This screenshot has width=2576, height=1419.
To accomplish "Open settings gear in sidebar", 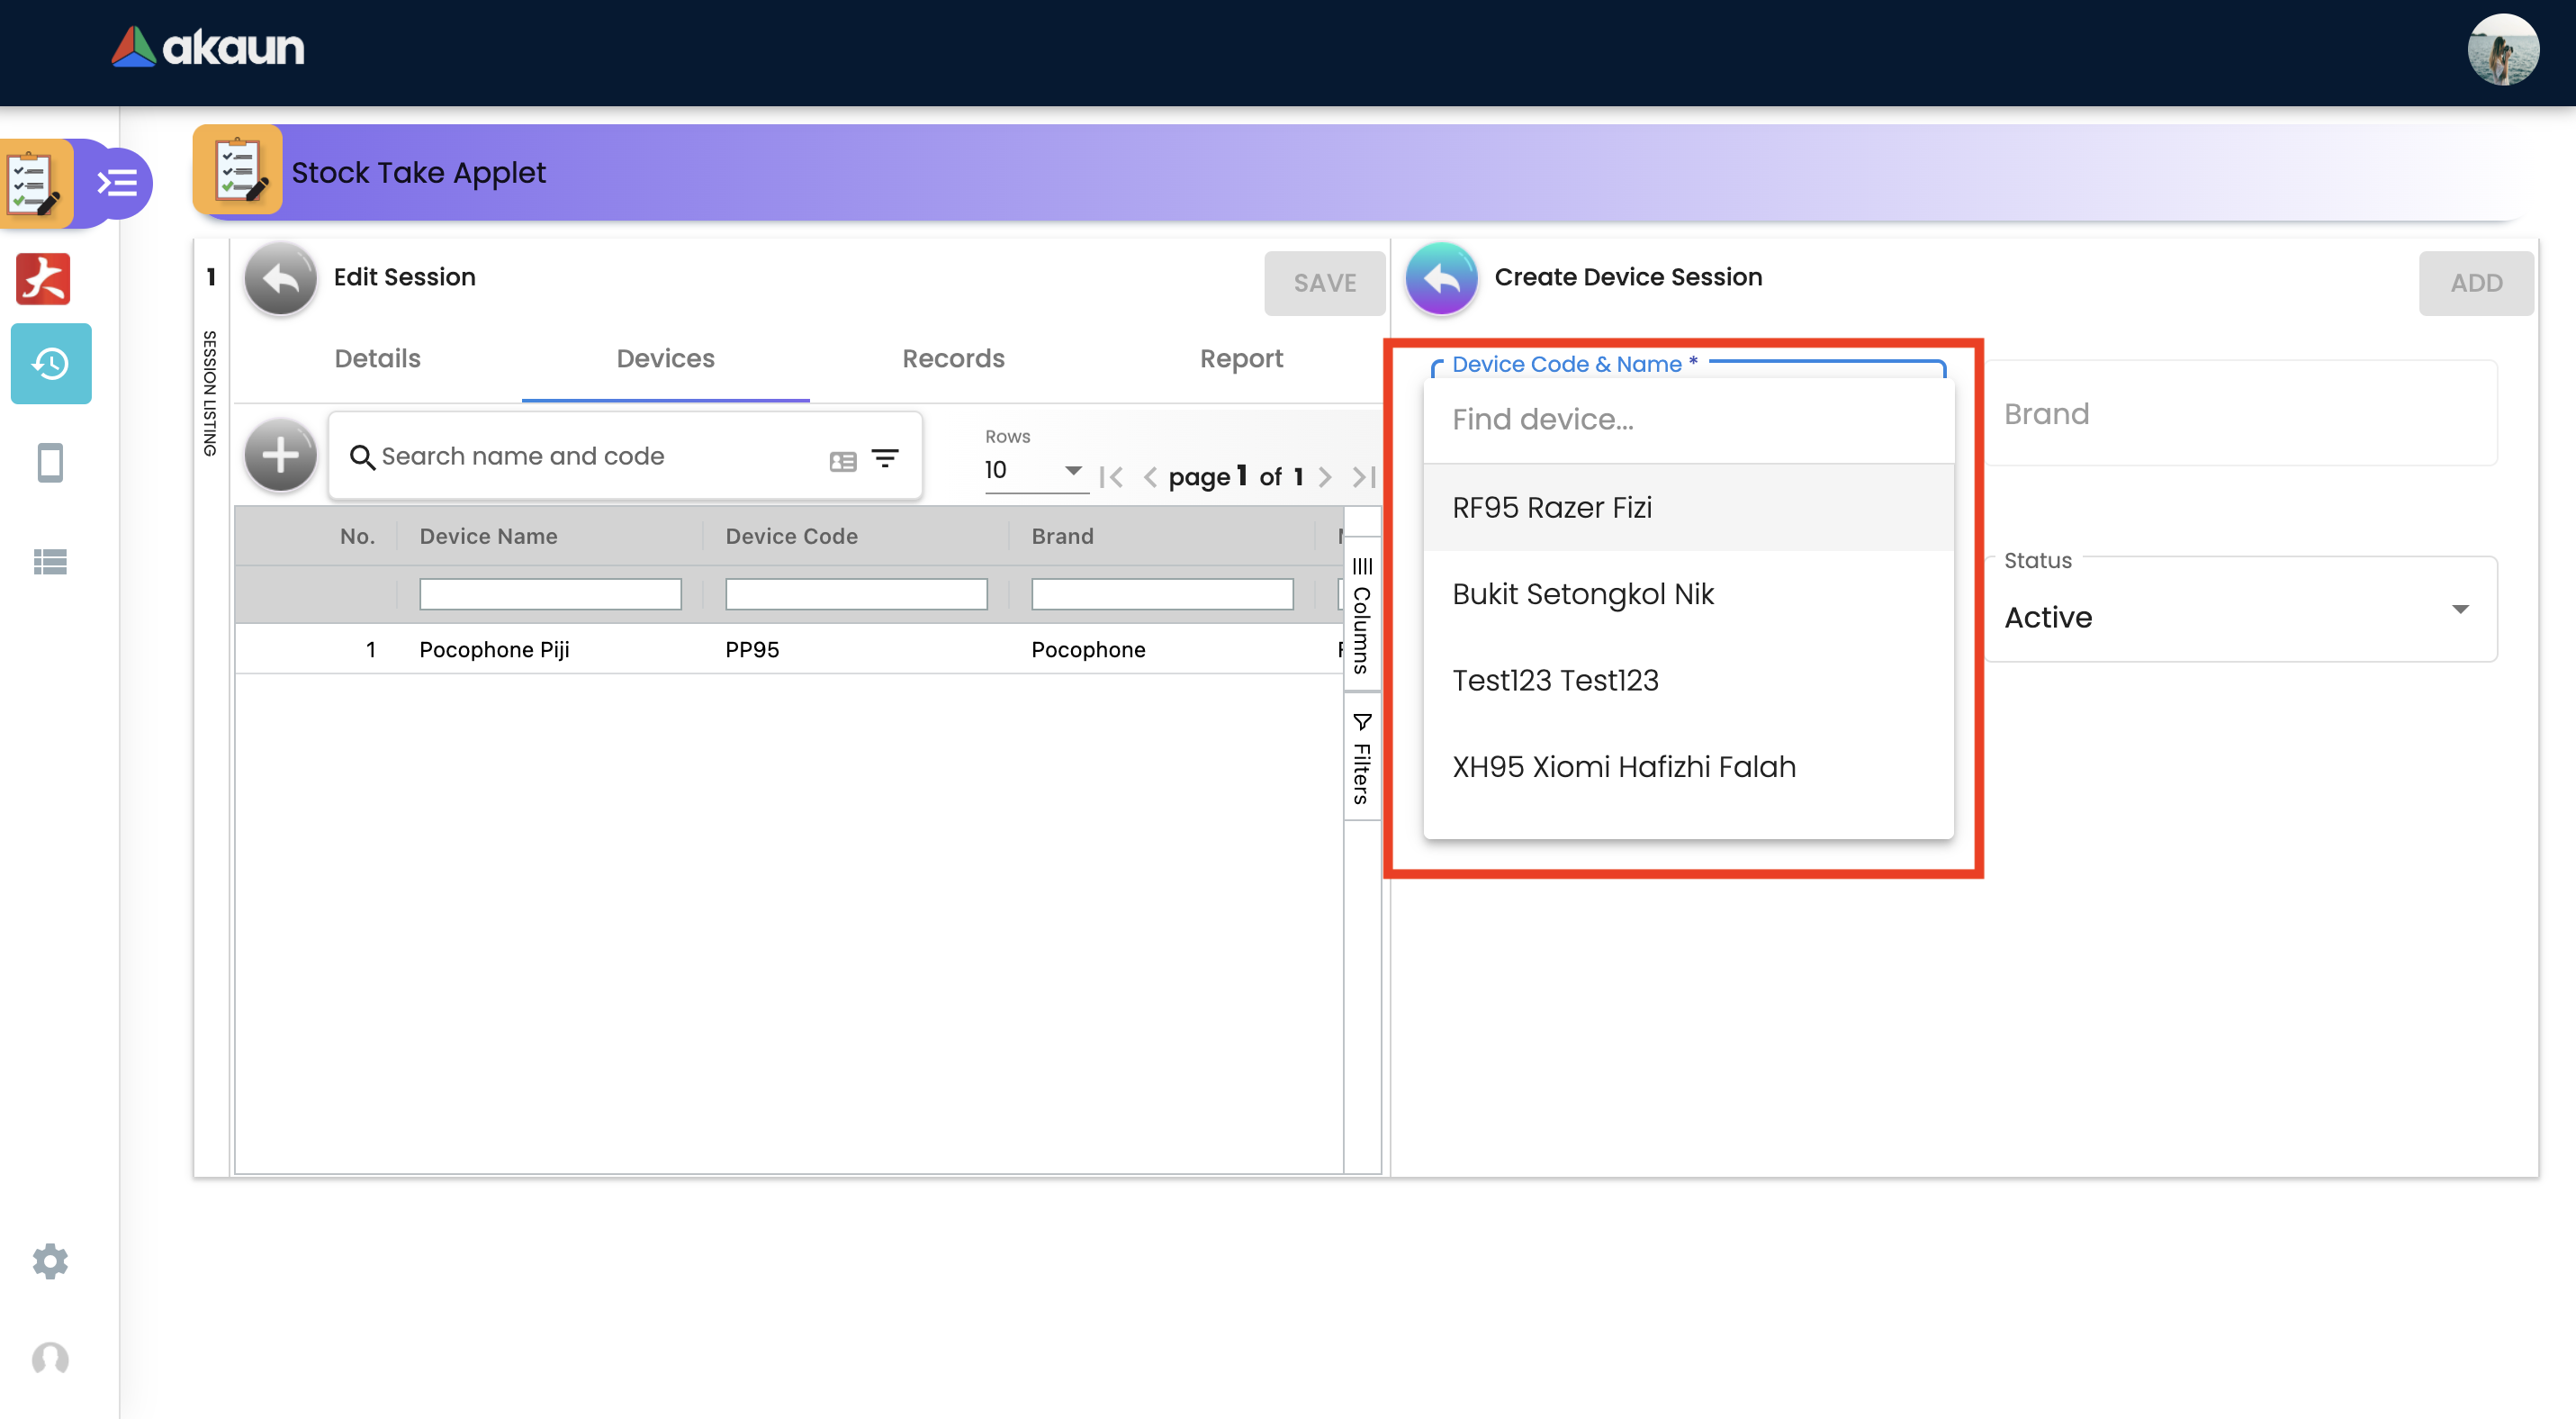I will [x=50, y=1261].
